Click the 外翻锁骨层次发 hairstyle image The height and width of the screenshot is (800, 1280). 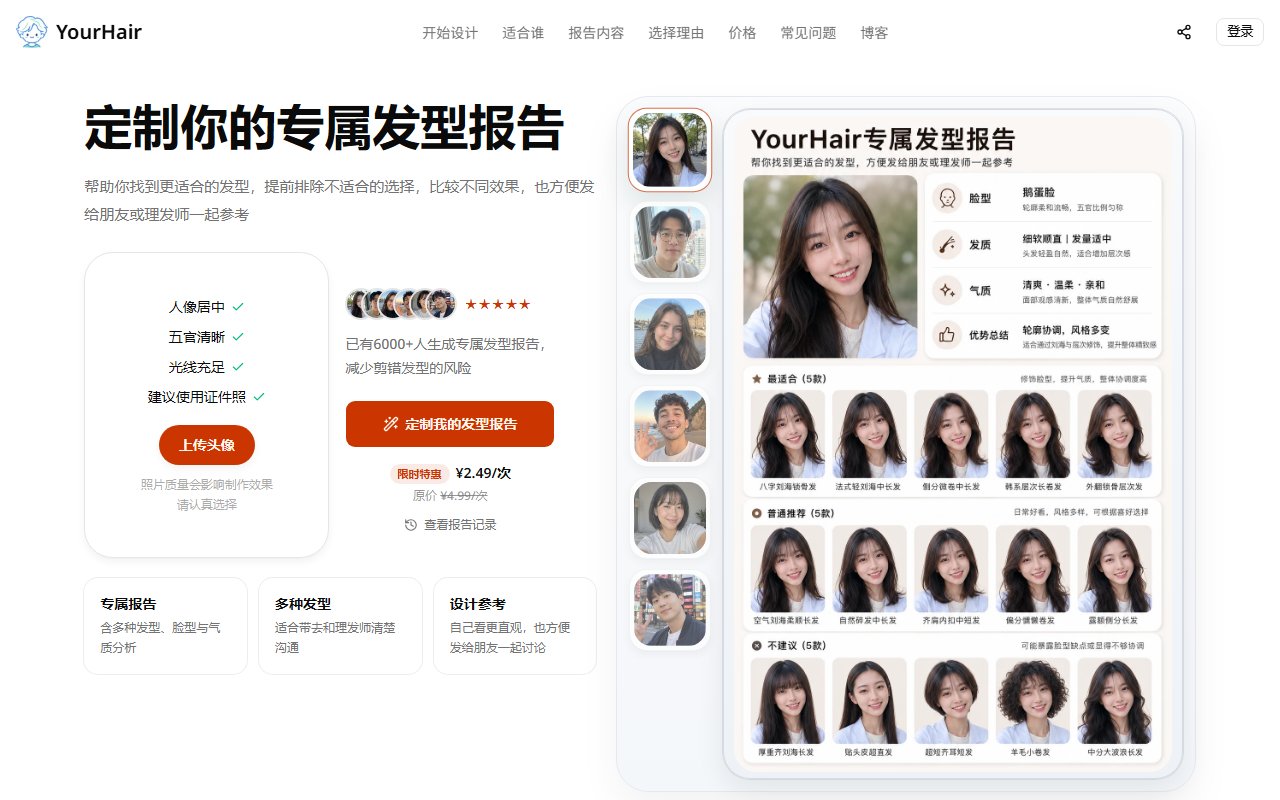(x=1114, y=434)
